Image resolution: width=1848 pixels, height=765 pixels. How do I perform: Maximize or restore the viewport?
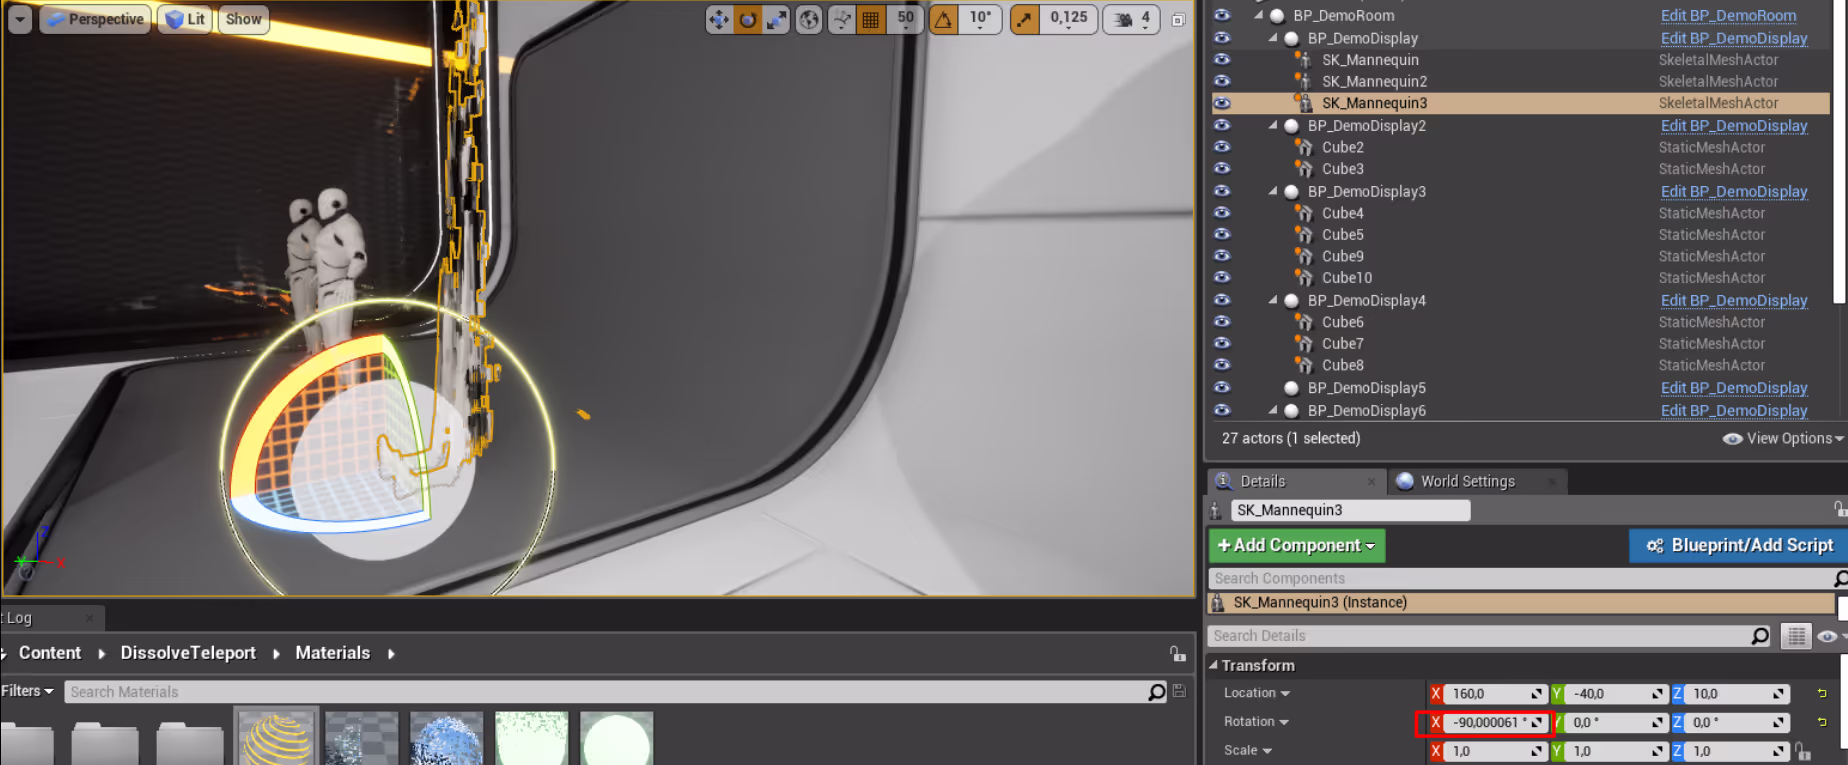click(x=1178, y=20)
